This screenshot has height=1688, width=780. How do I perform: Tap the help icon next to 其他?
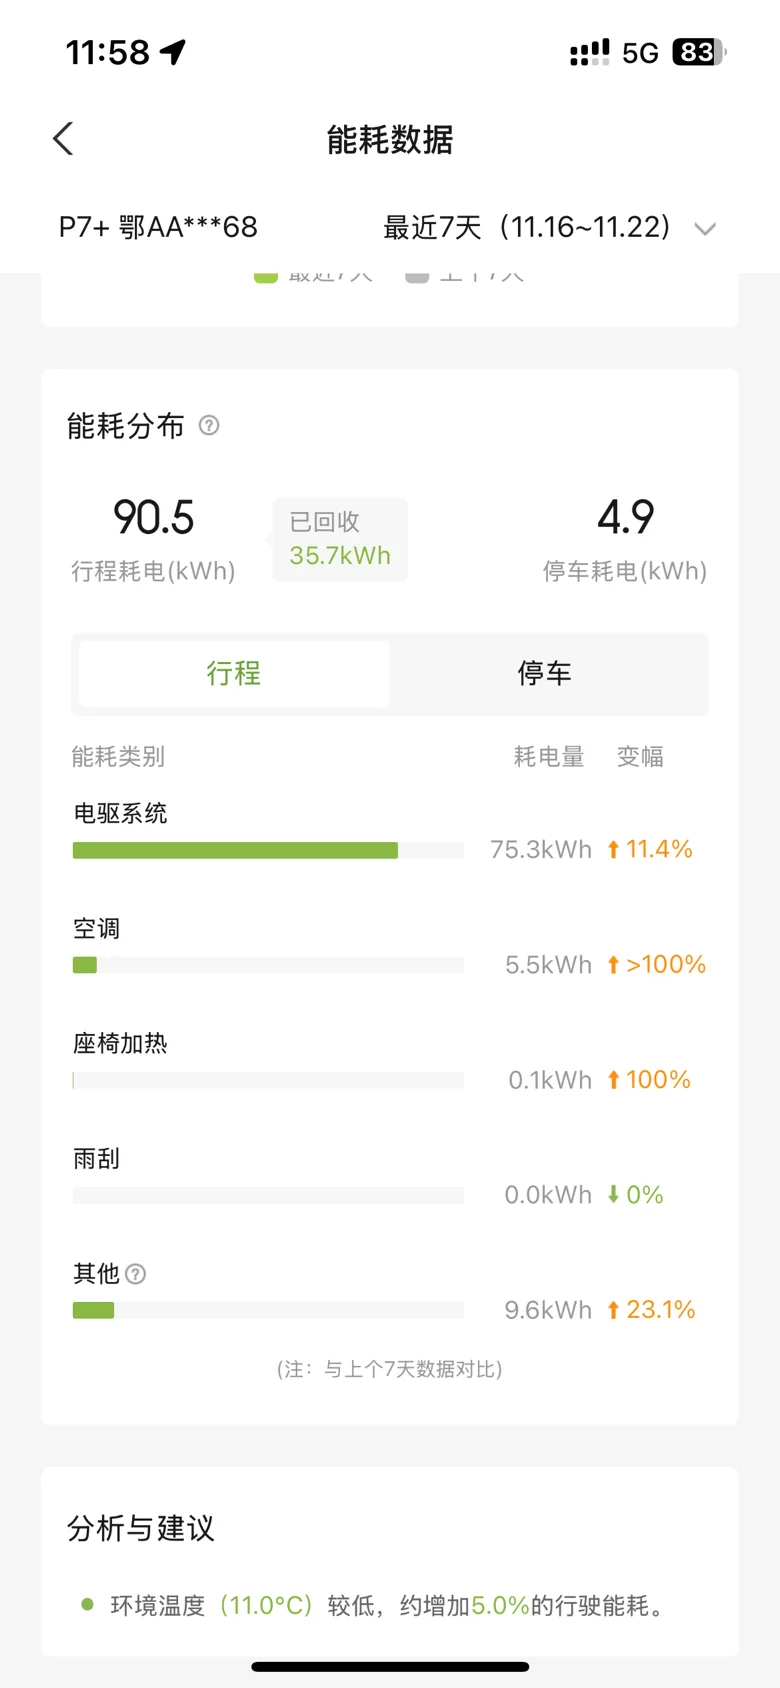(136, 1274)
